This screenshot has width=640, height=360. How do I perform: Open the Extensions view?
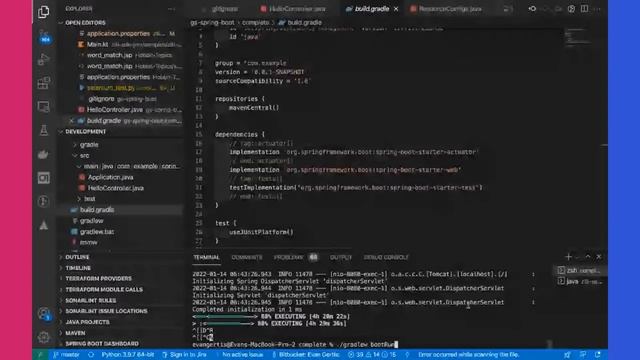[44, 83]
